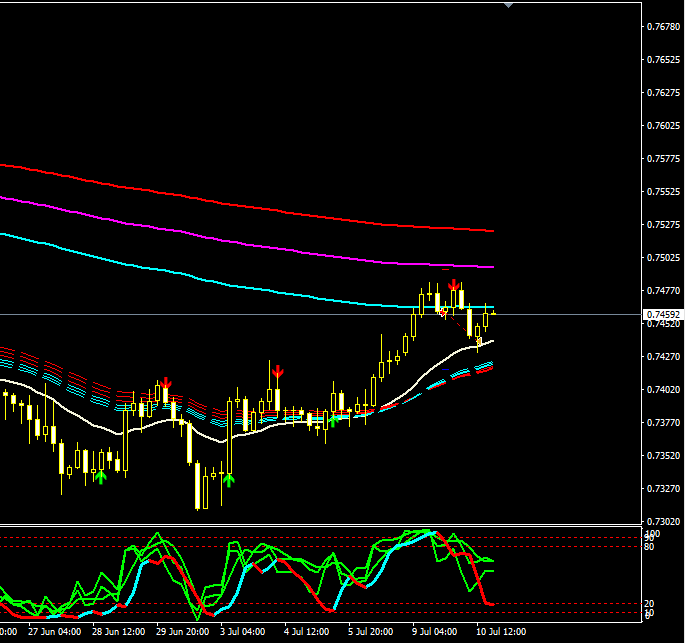Image resolution: width=686 pixels, height=643 pixels.
Task: Click the red down arrow near 29 Jun 20:00
Action: 165,382
